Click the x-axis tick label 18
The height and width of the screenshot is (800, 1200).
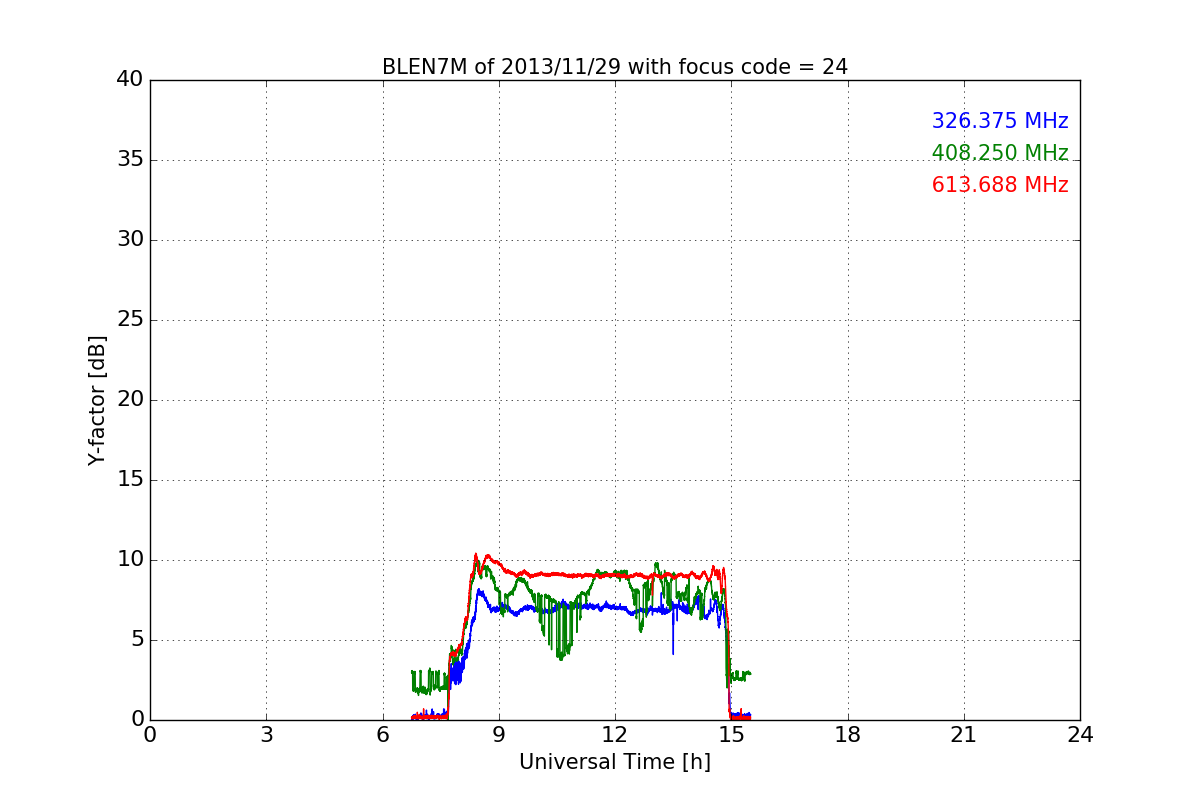click(x=848, y=735)
